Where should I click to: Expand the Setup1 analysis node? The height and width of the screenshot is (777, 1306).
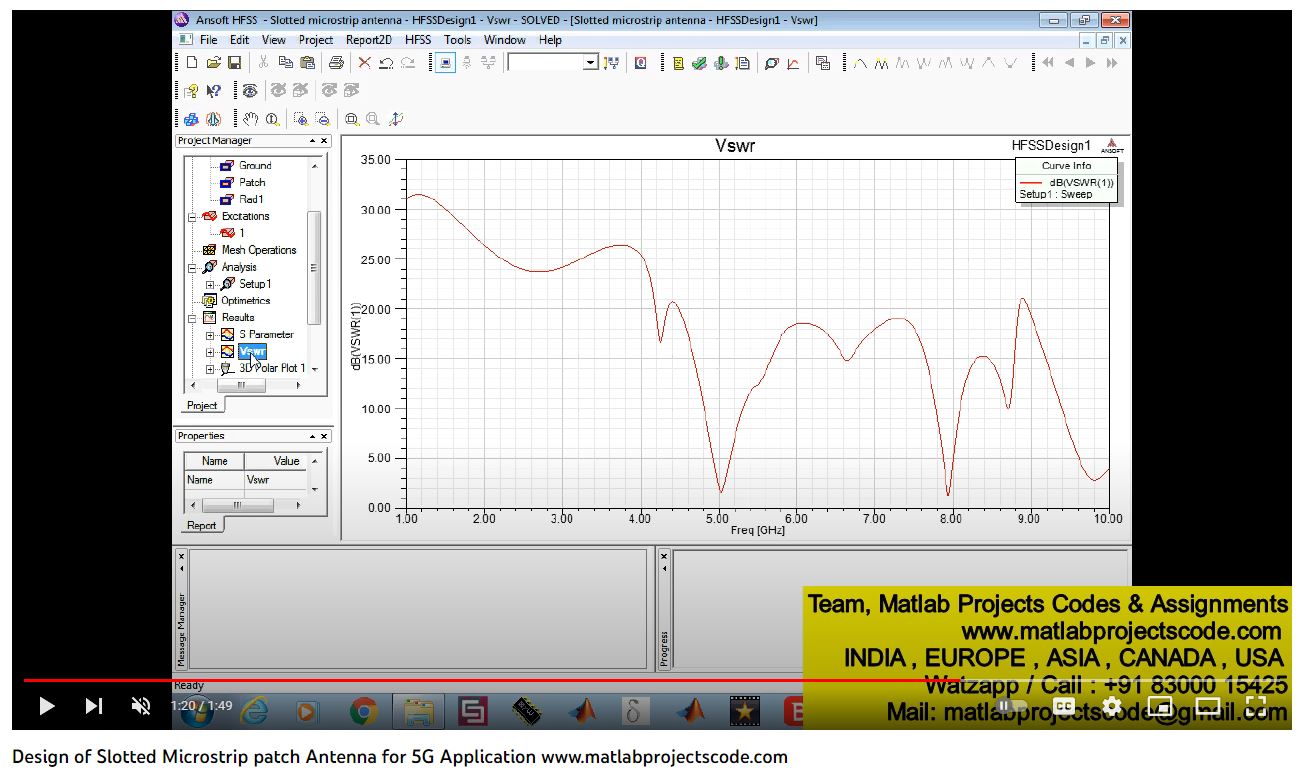coord(210,284)
